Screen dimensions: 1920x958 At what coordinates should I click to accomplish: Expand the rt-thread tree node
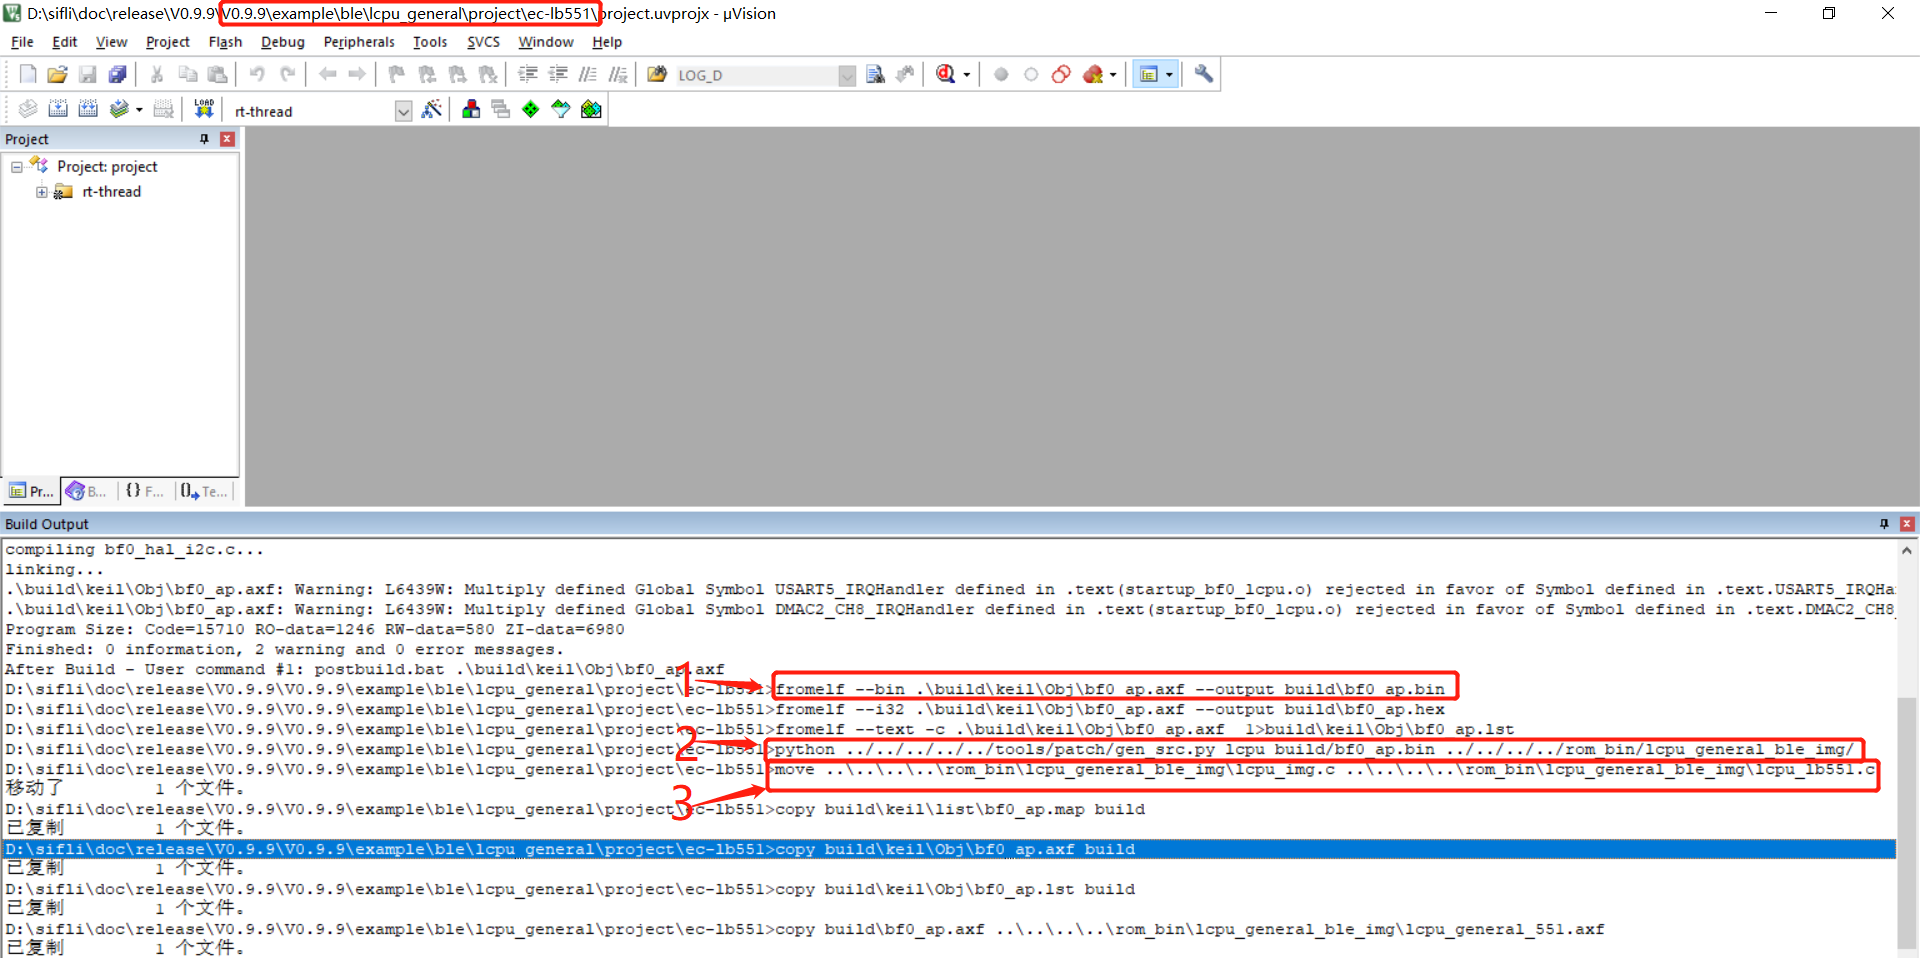[x=42, y=192]
